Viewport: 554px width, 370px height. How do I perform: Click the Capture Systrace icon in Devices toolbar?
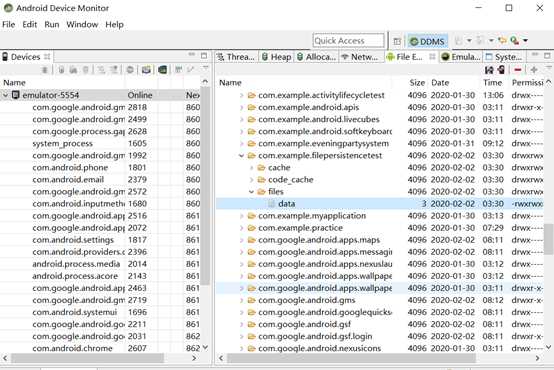point(178,70)
